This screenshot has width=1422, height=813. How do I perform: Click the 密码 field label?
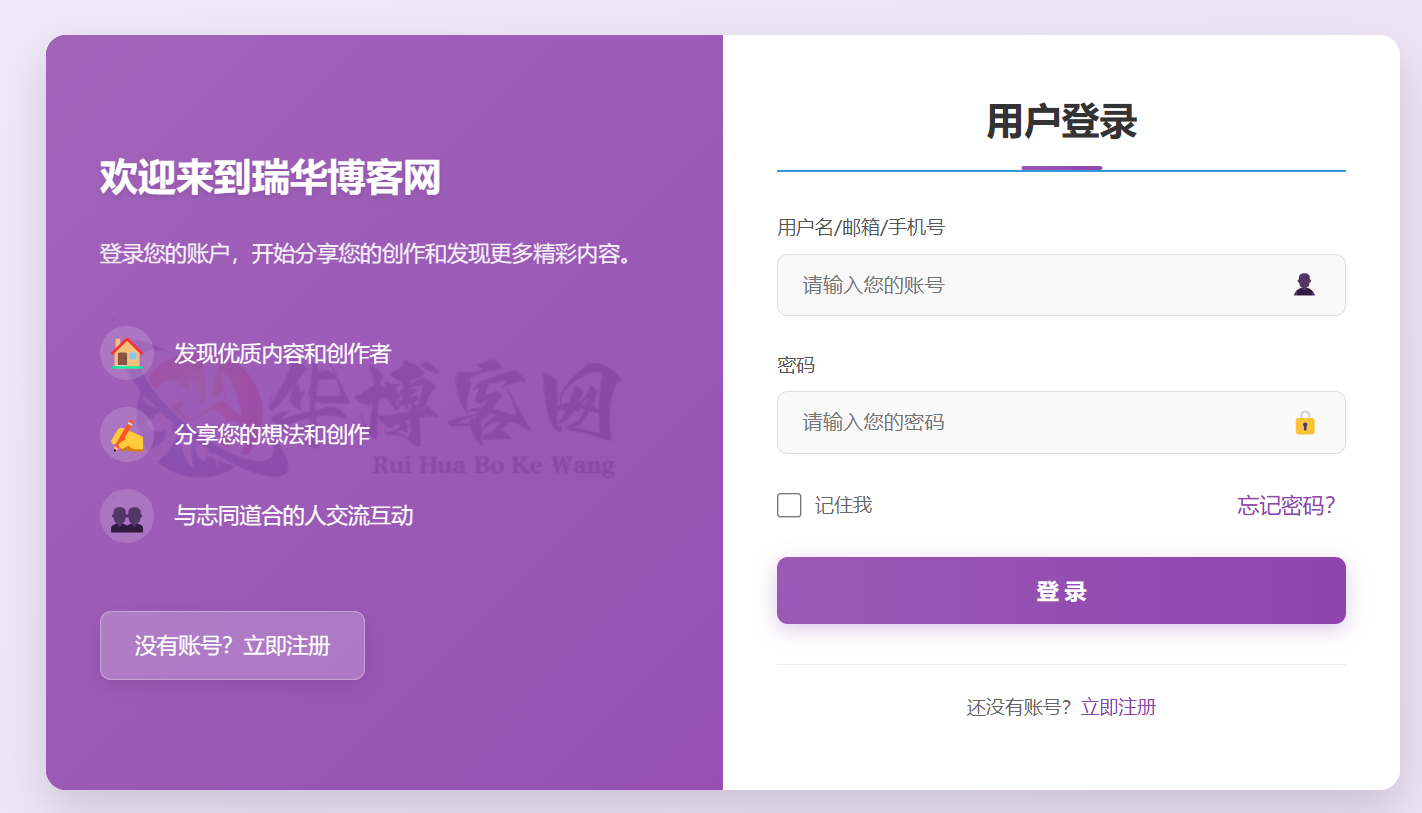[x=796, y=366]
